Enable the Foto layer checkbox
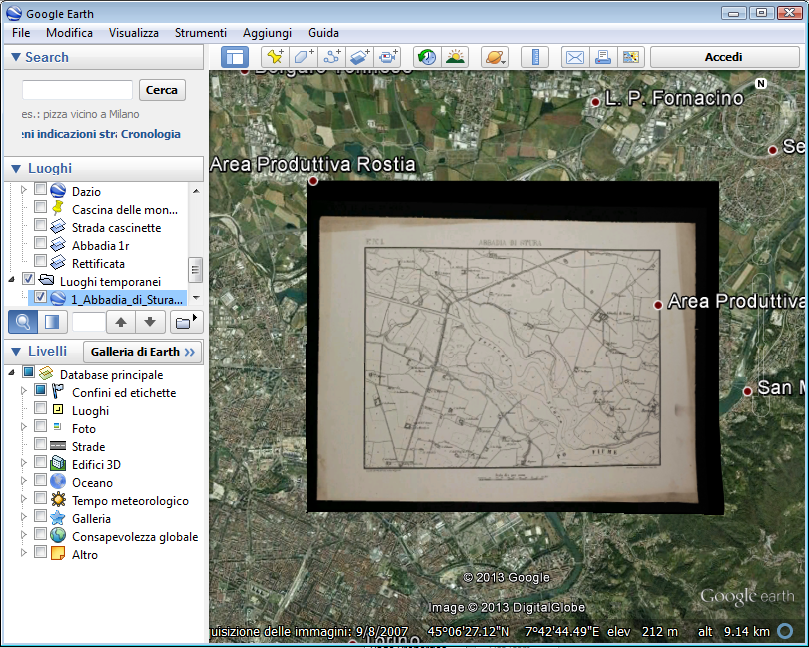The height and width of the screenshot is (648, 809). 40,427
